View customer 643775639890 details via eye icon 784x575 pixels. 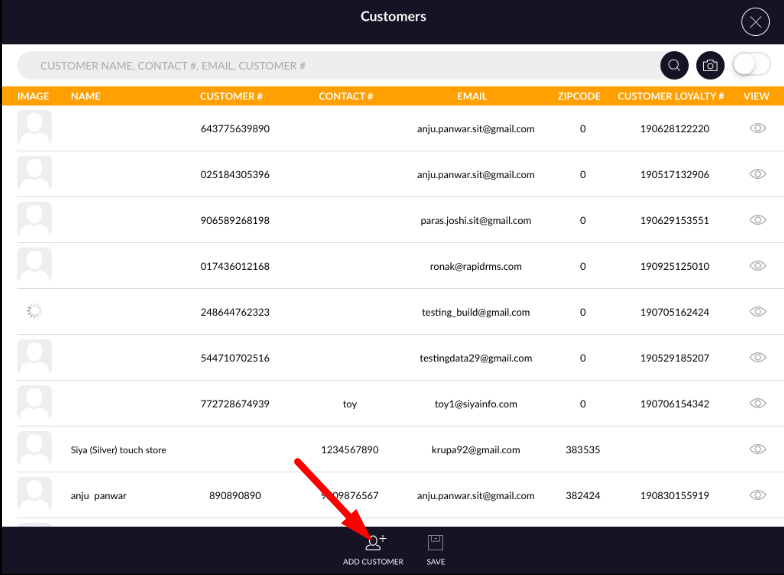pyautogui.click(x=757, y=129)
